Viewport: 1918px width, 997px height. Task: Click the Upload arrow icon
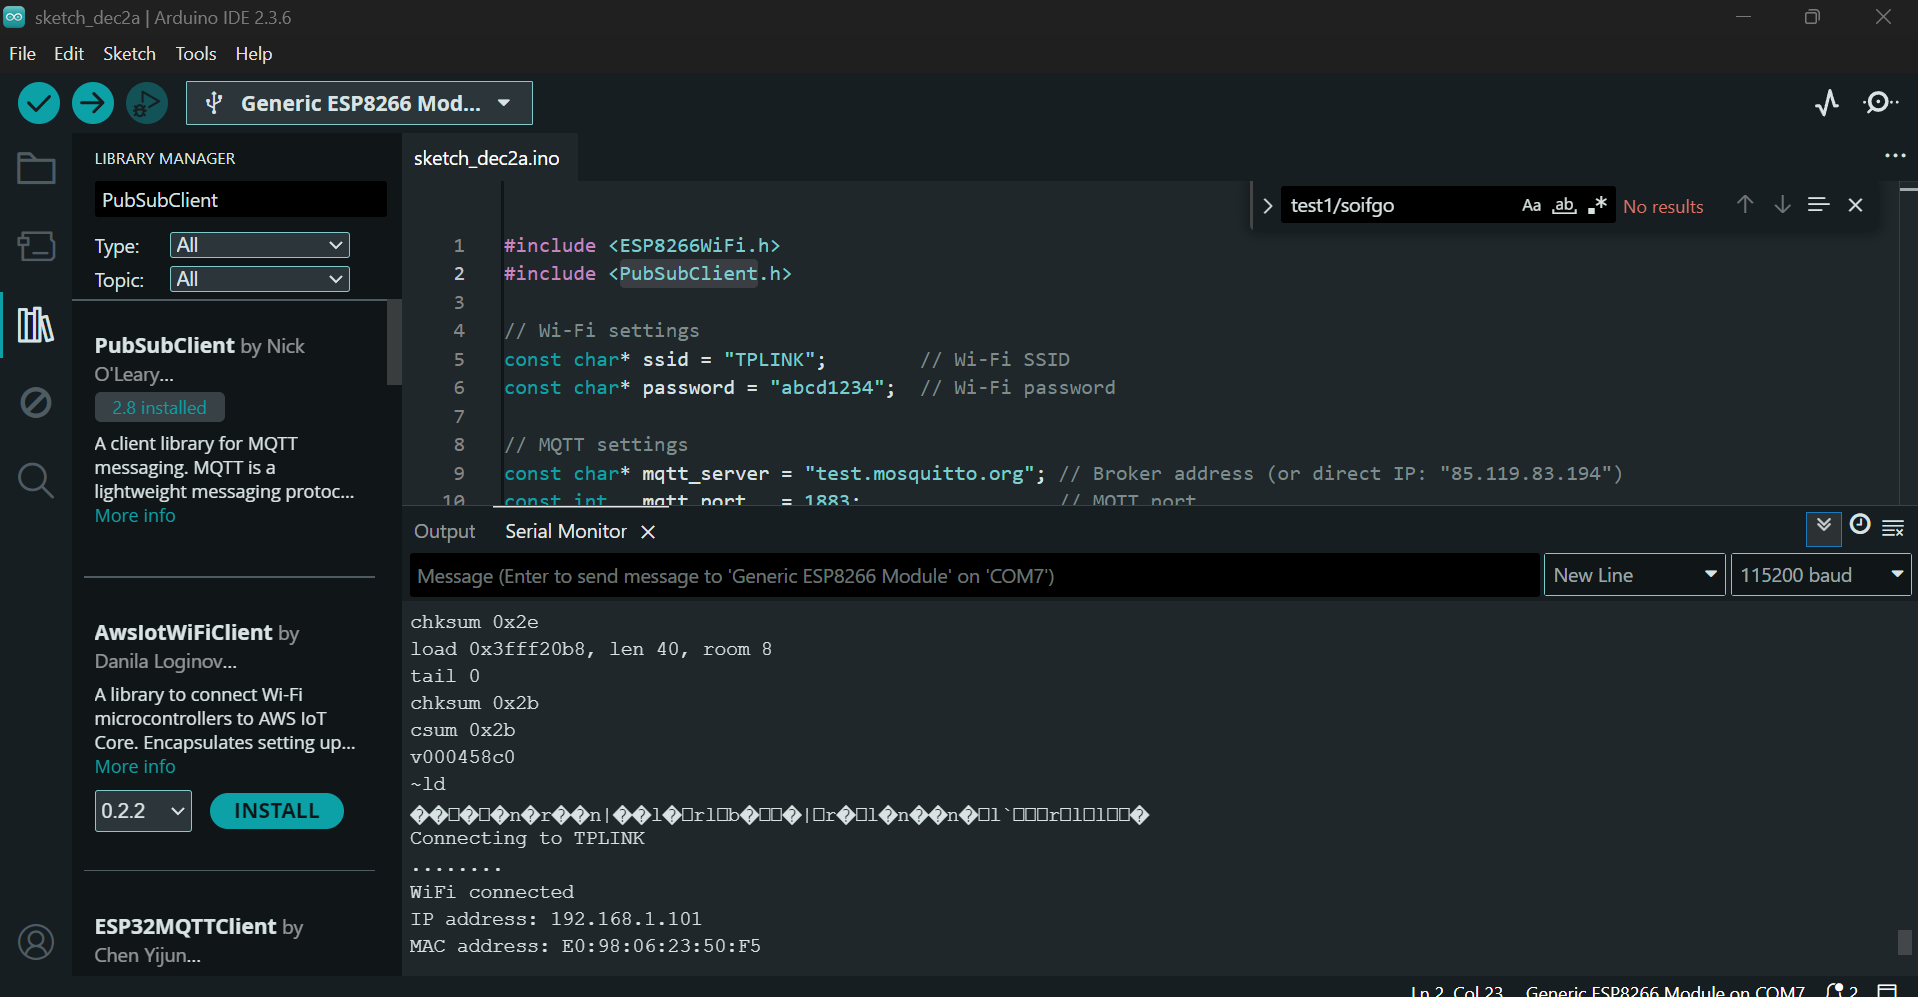(x=92, y=102)
